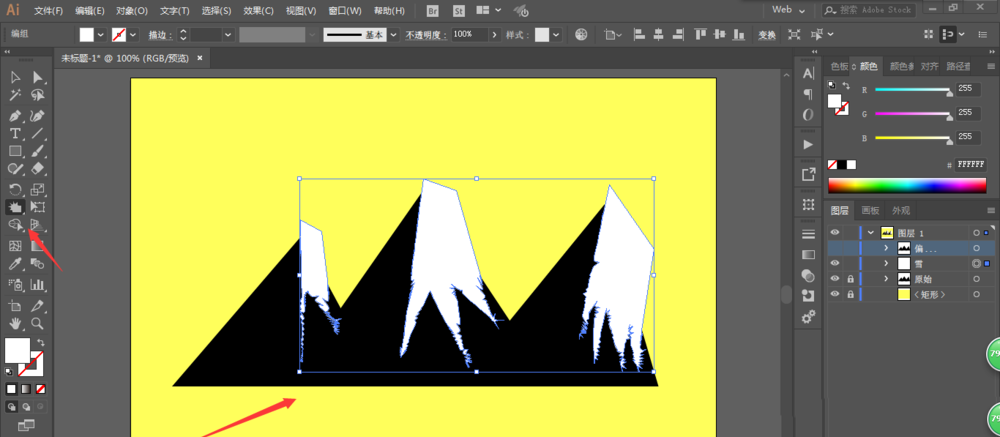Open the 样式 style dropdown
Image resolution: width=1000 pixels, height=437 pixels.
557,34
